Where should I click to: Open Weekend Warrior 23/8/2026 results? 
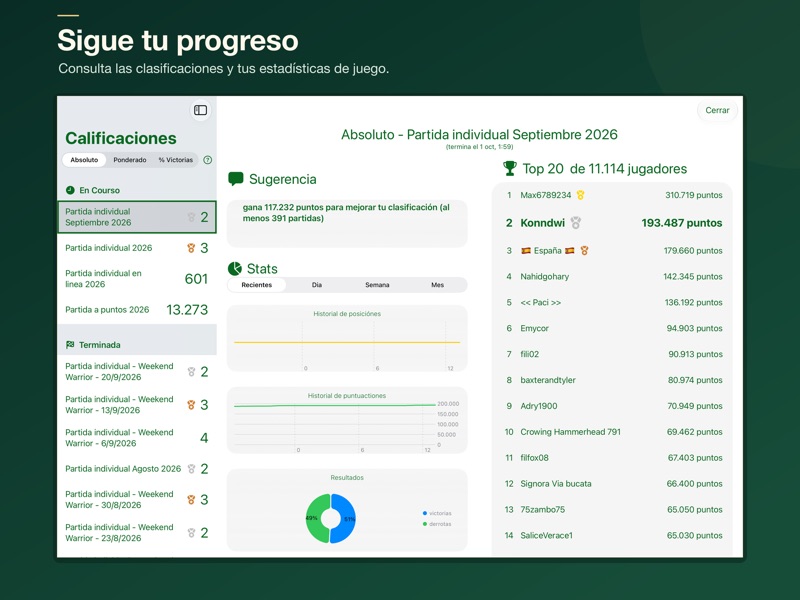137,533
